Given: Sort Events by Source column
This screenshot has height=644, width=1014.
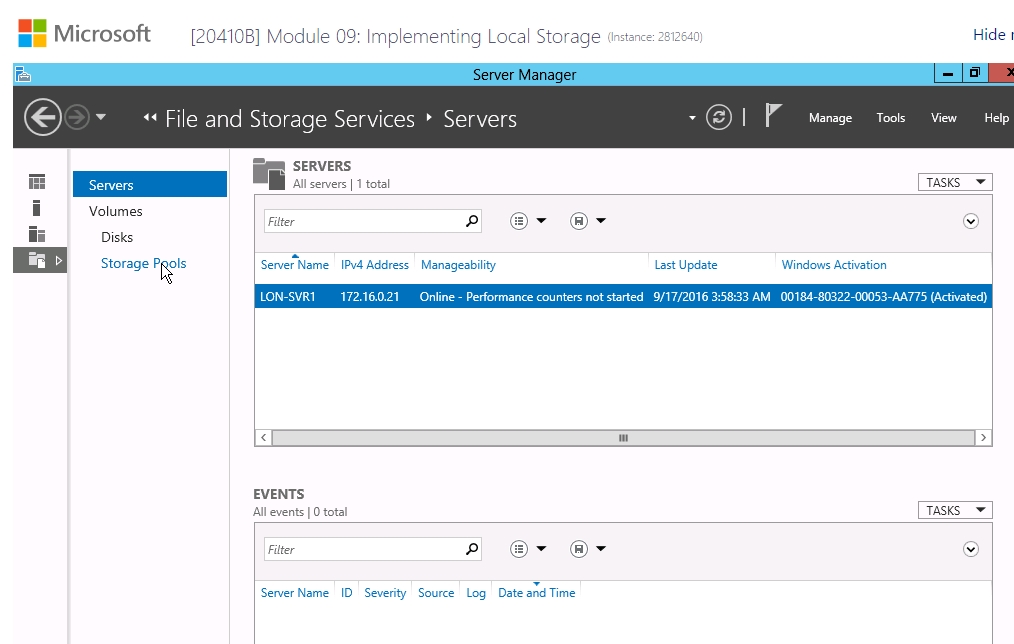Looking at the screenshot, I should [436, 592].
